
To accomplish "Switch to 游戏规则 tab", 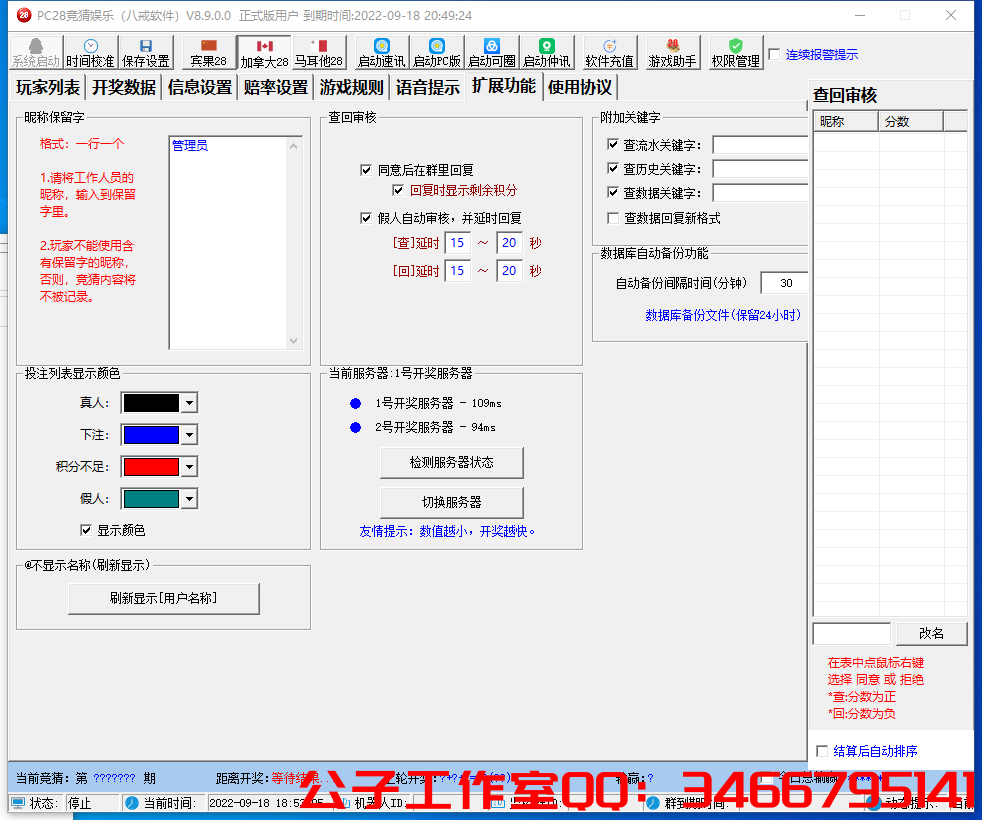I will 351,87.
